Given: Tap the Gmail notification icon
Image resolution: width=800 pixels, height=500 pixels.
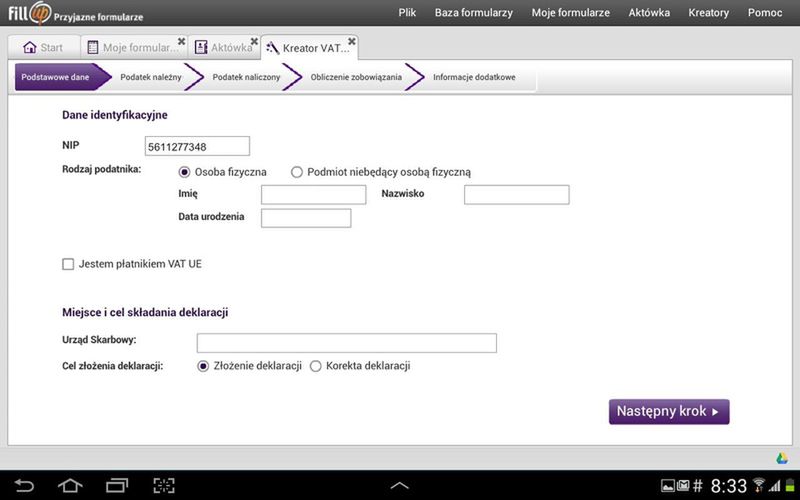Looking at the screenshot, I should pos(683,486).
